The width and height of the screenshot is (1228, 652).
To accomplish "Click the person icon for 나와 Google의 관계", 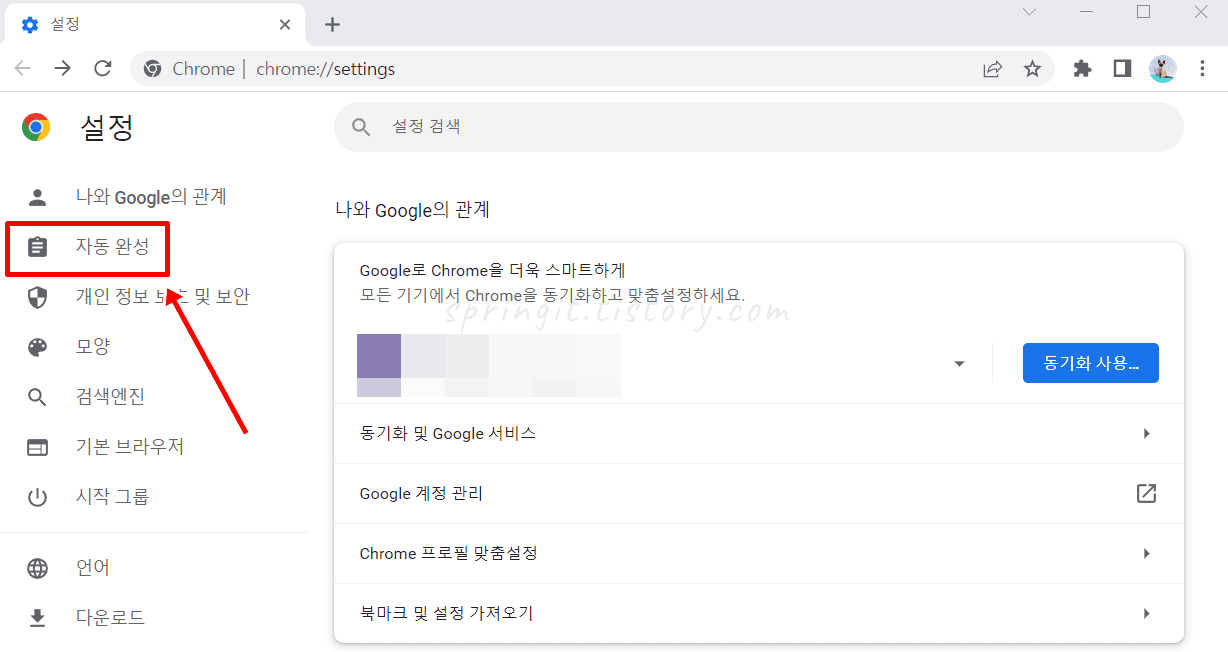I will click(37, 197).
